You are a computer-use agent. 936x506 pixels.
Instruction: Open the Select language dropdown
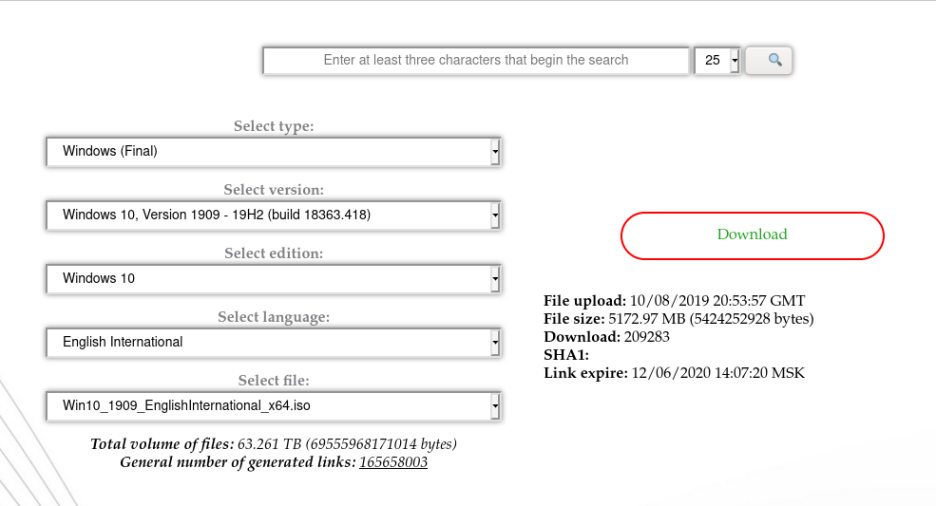273,343
